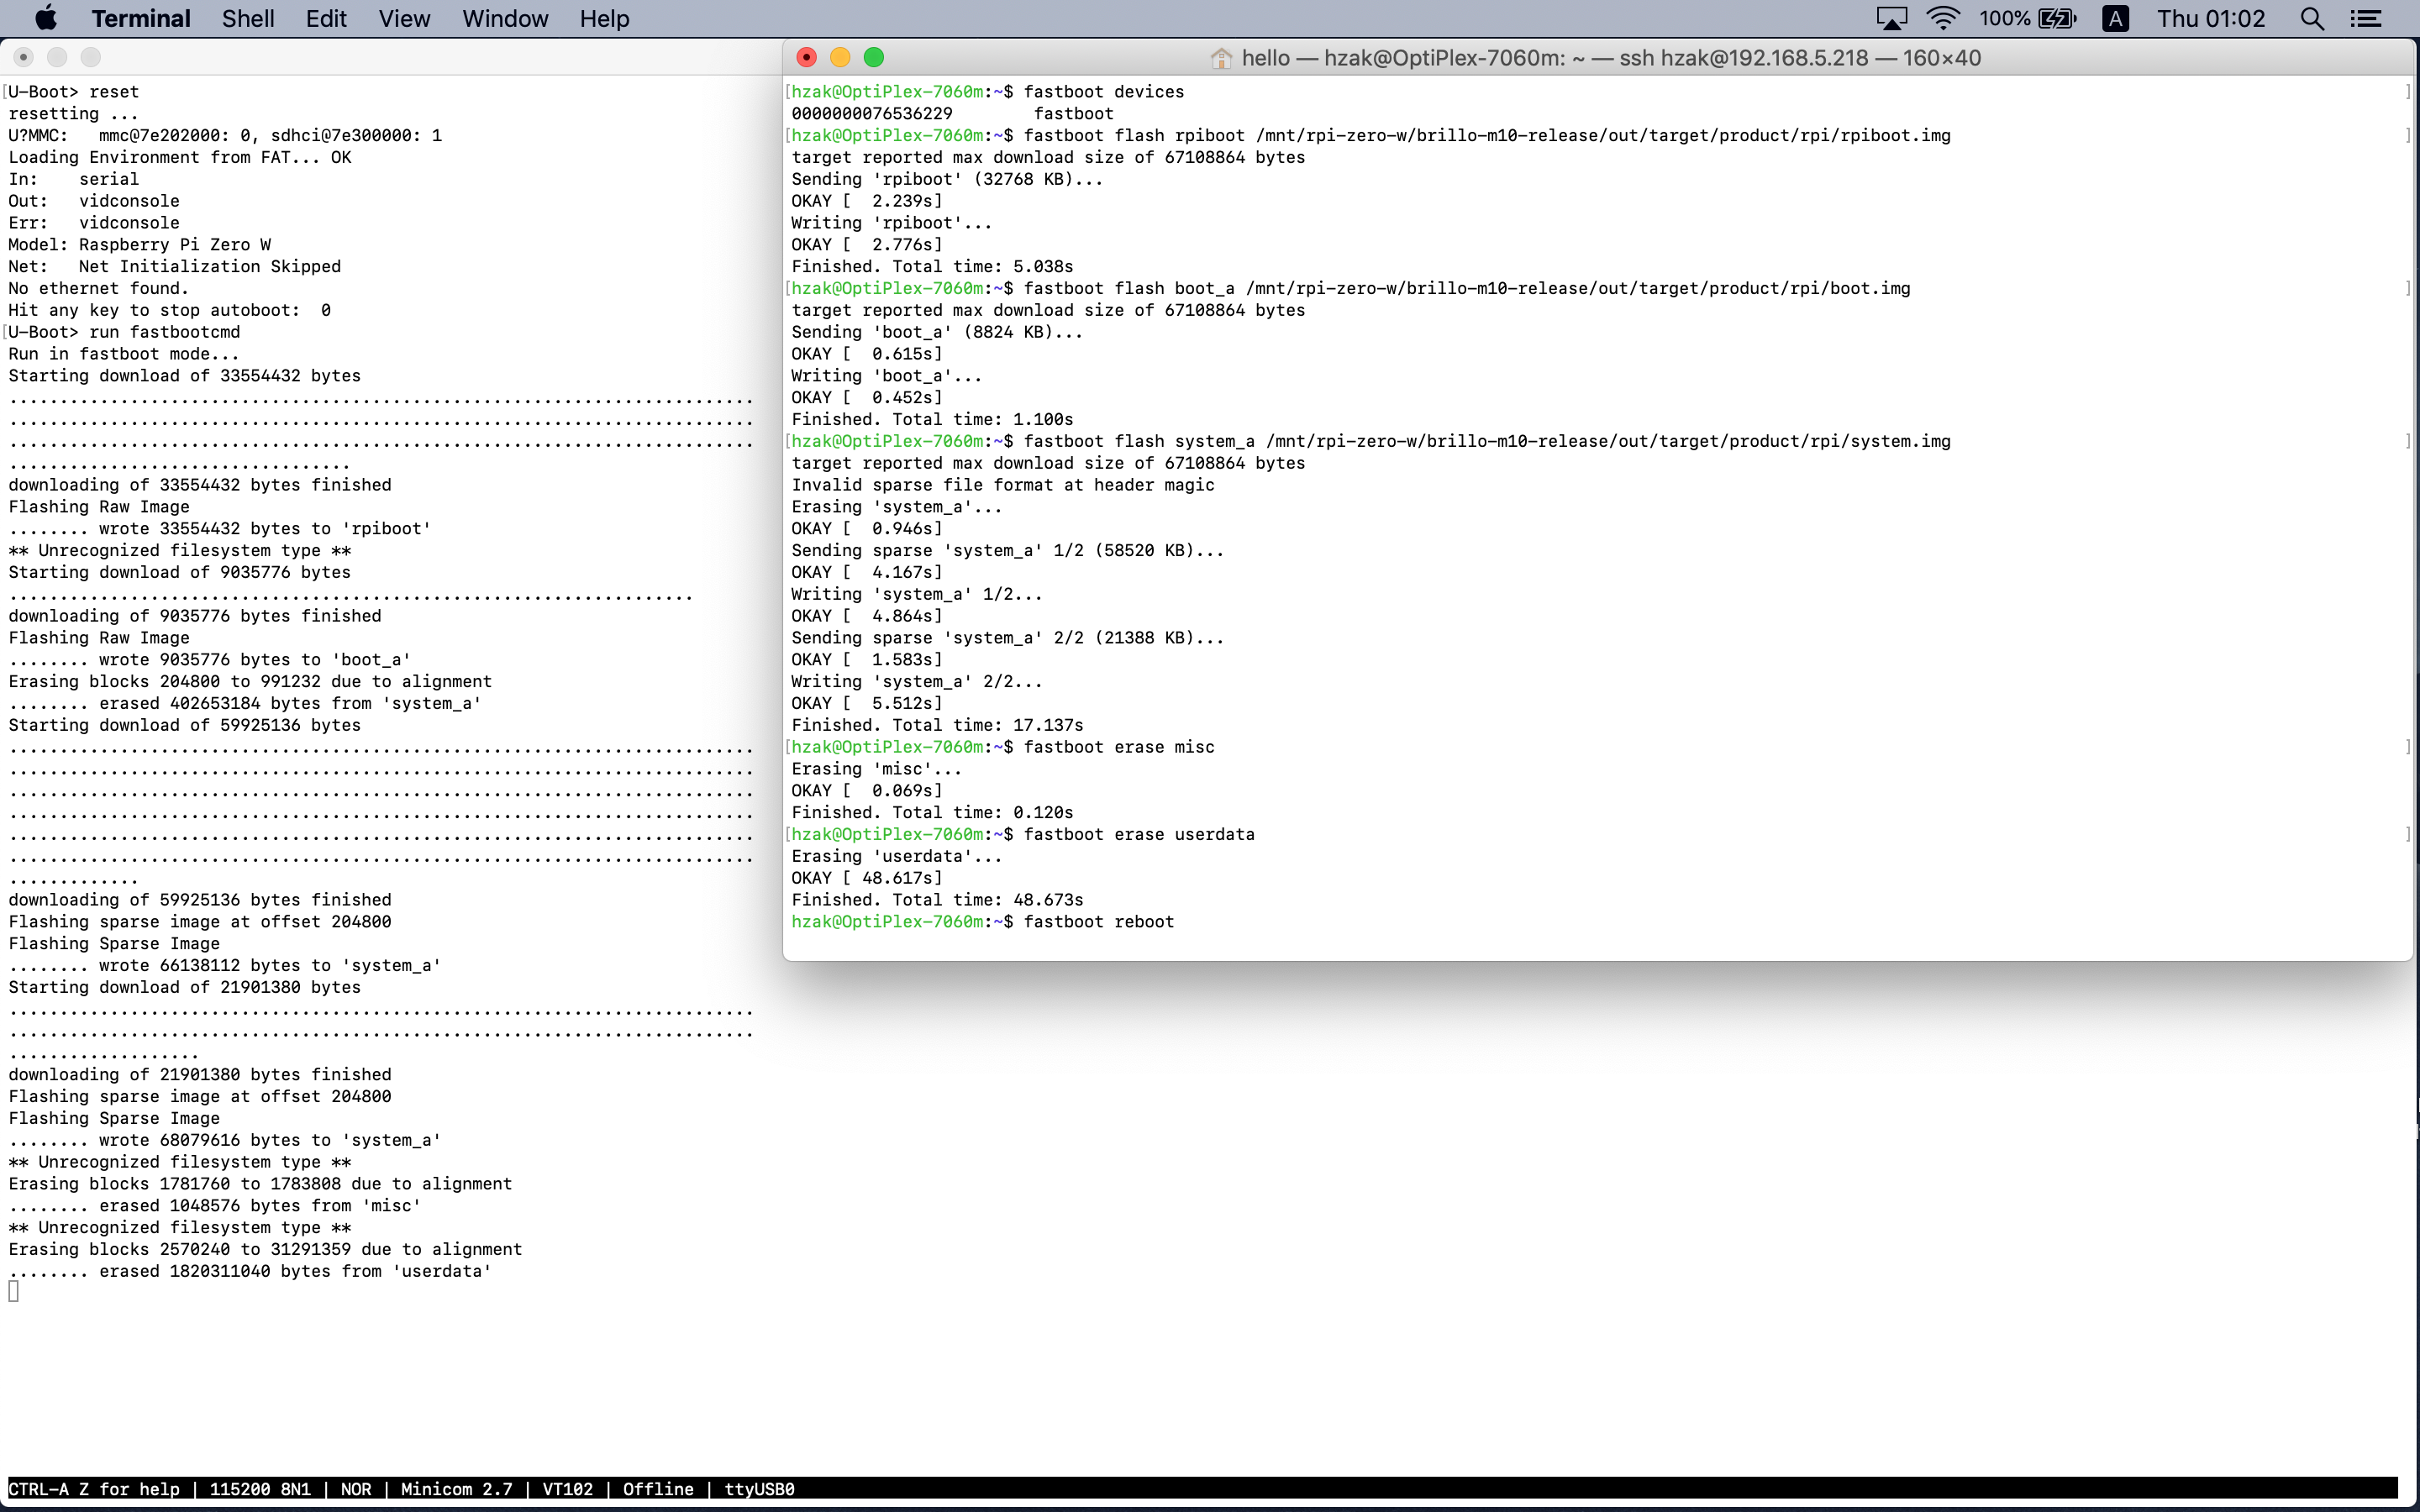Click the home folder proxy icon in title bar
The width and height of the screenshot is (2420, 1512).
1220,58
